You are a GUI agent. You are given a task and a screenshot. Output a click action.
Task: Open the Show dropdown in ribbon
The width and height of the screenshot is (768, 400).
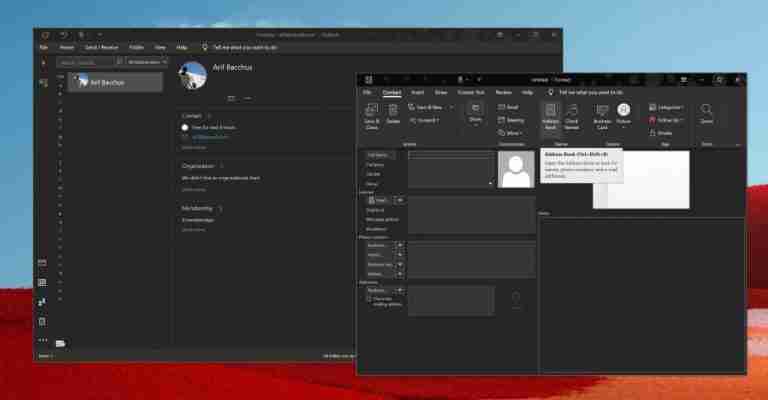[474, 114]
